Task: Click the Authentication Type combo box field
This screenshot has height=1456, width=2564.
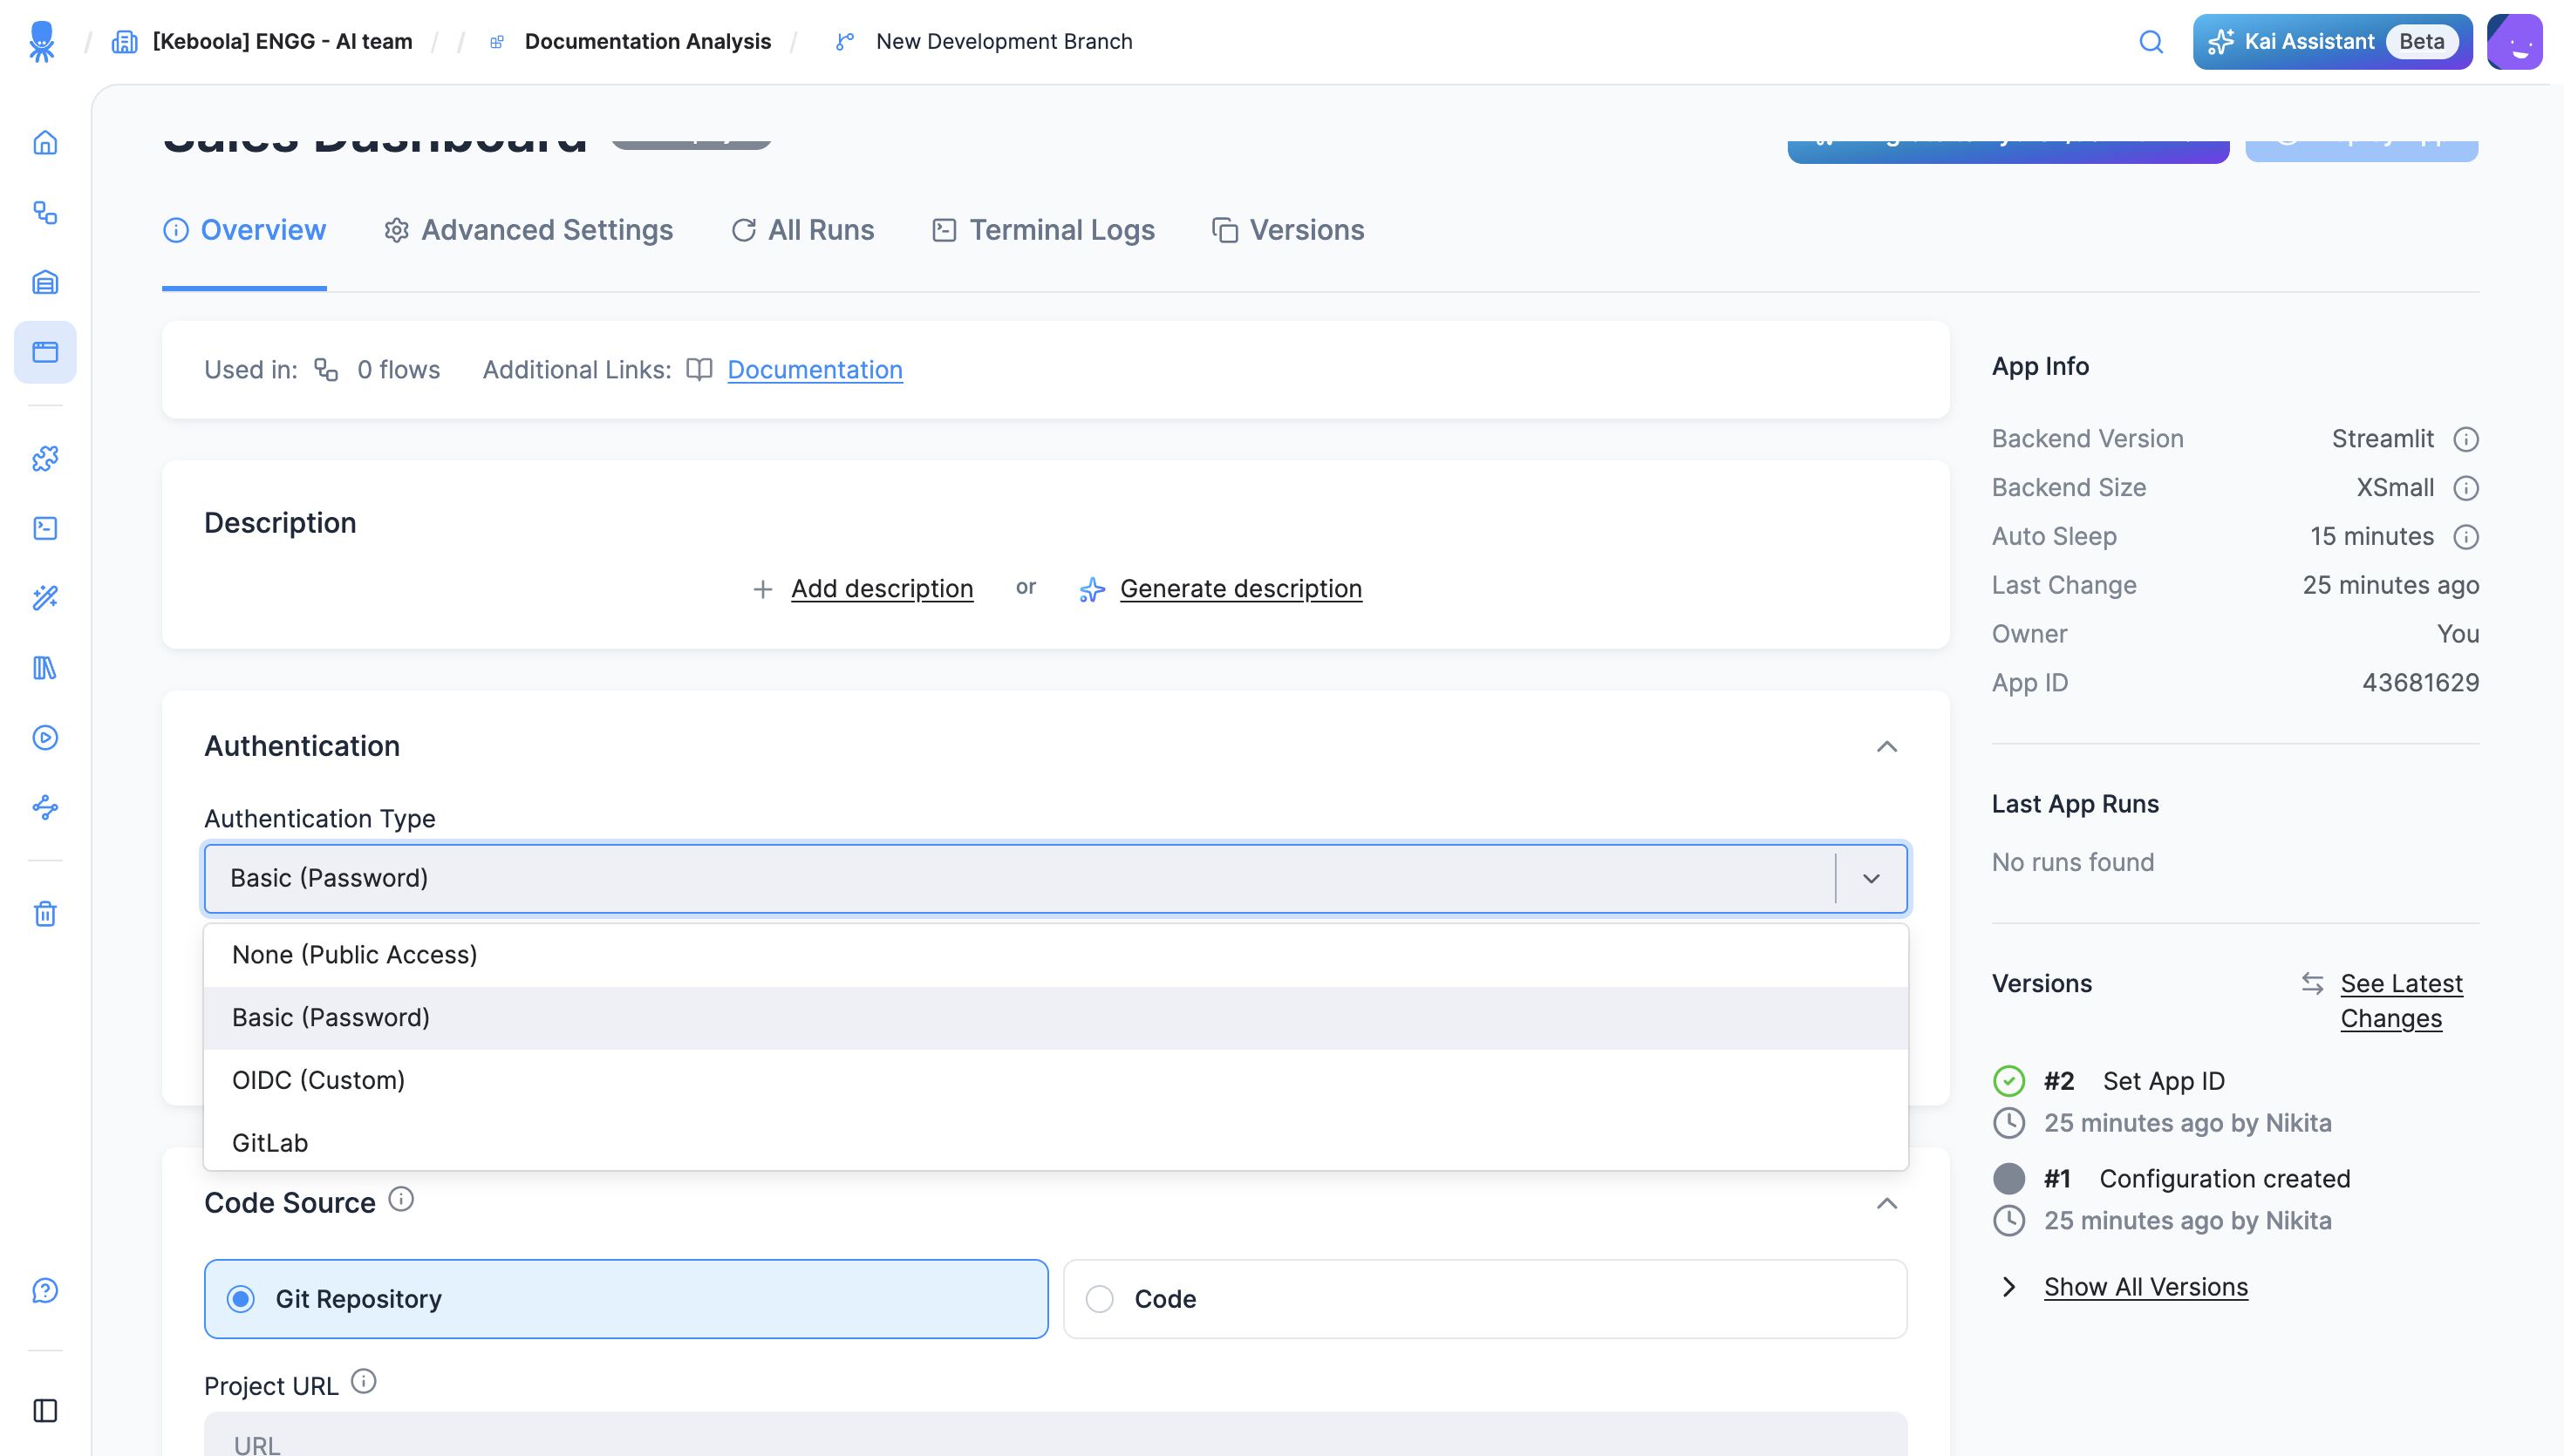Action: [x=1056, y=879]
